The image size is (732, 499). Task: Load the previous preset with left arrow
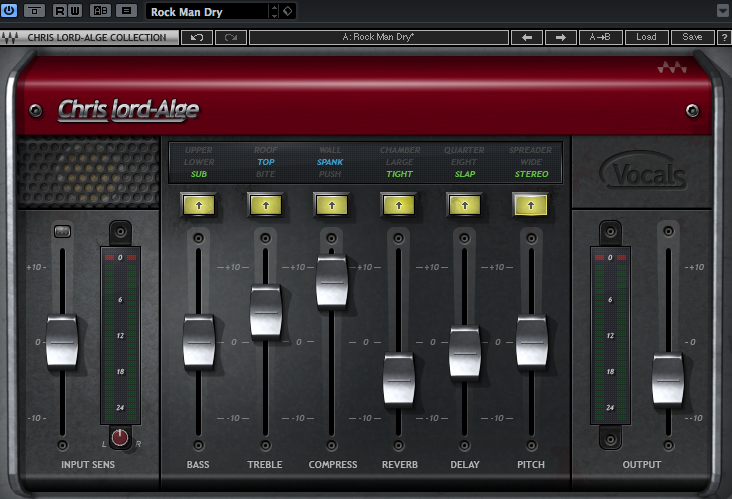527,37
